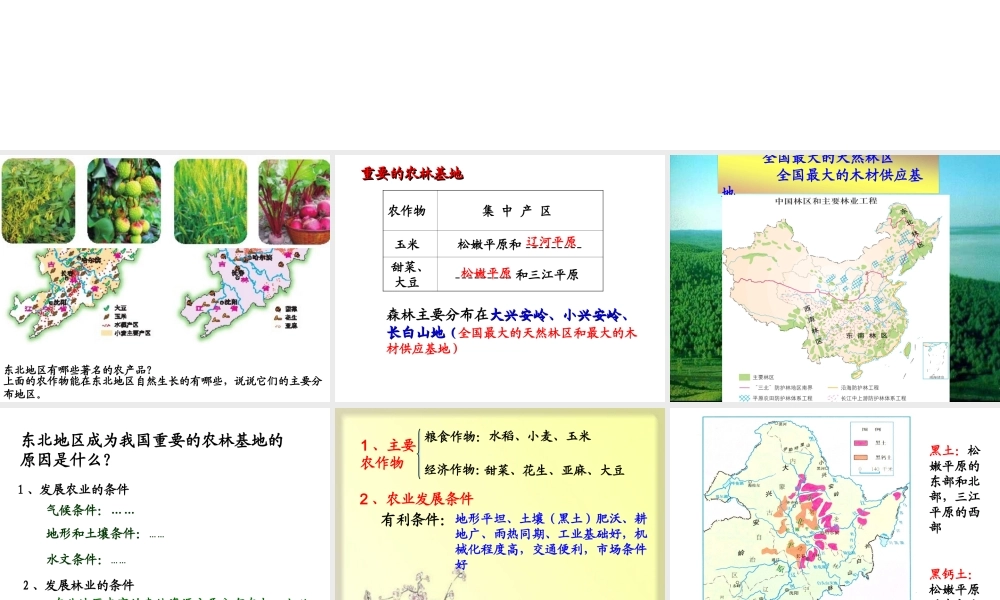Image resolution: width=1000 pixels, height=600 pixels.
Task: Click the 1、发展农业的条件 line
Action: tap(73, 490)
